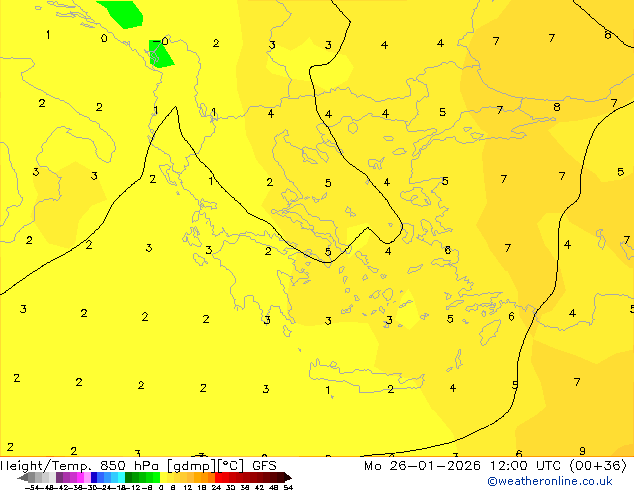Select the cyan legend swatch above -18

coord(121,477)
